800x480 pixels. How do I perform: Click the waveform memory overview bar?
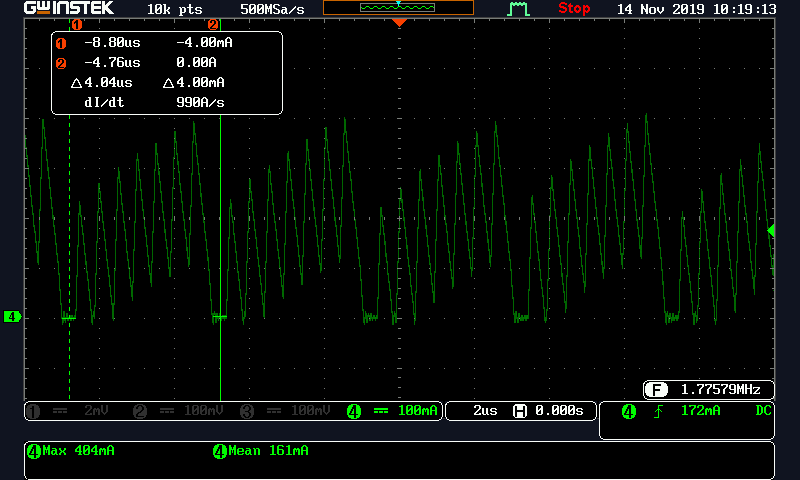coord(398,8)
